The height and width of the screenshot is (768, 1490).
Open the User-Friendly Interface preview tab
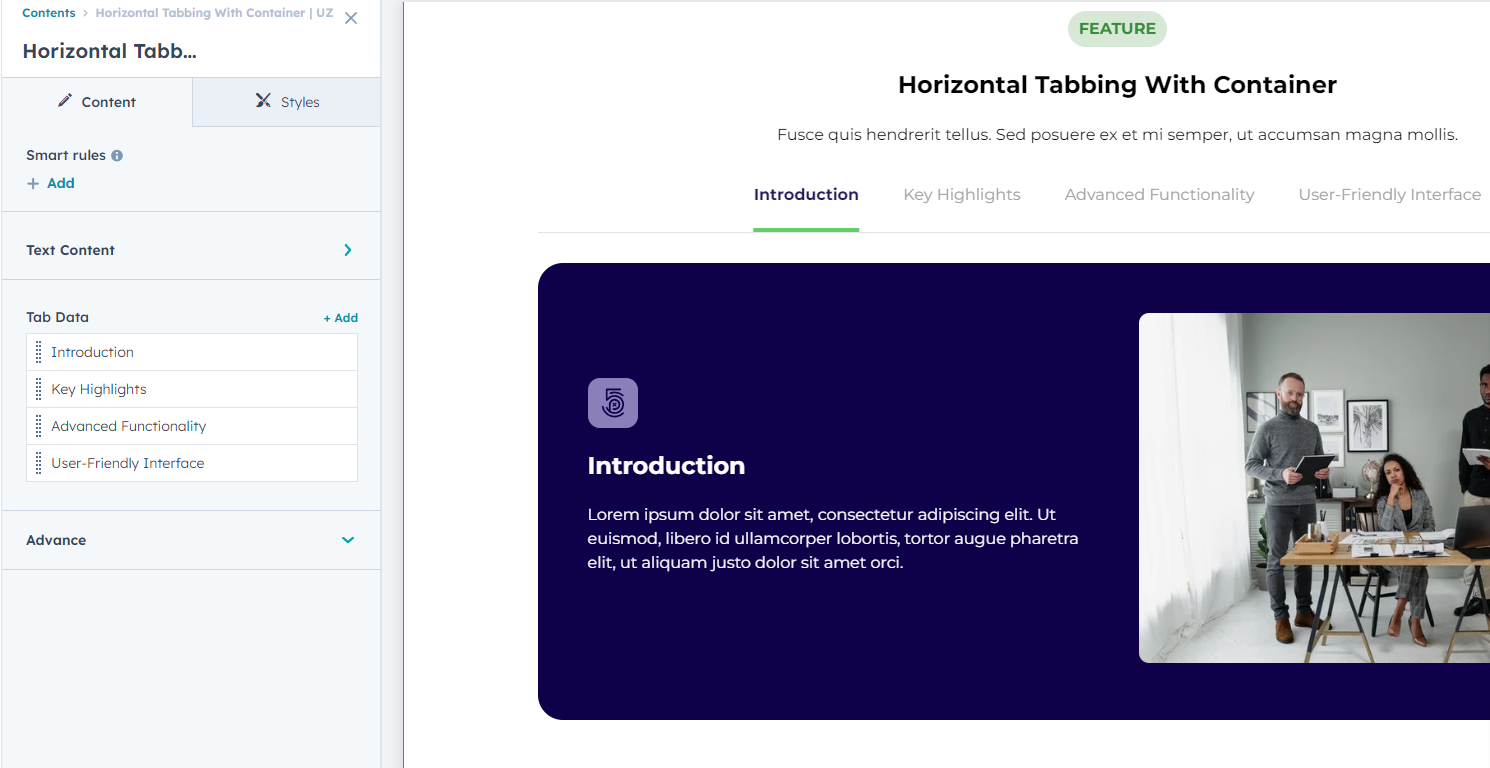point(1389,195)
